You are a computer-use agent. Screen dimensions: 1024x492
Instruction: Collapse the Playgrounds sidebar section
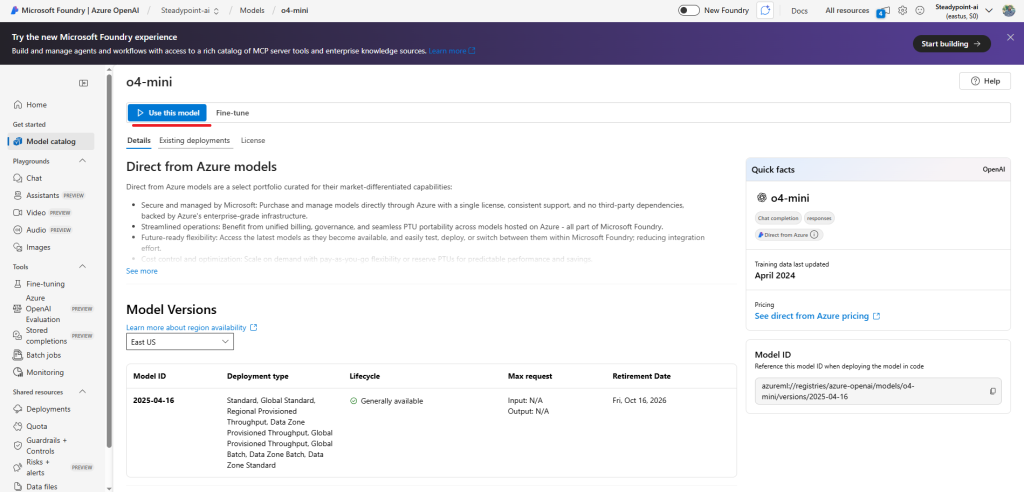[82, 161]
